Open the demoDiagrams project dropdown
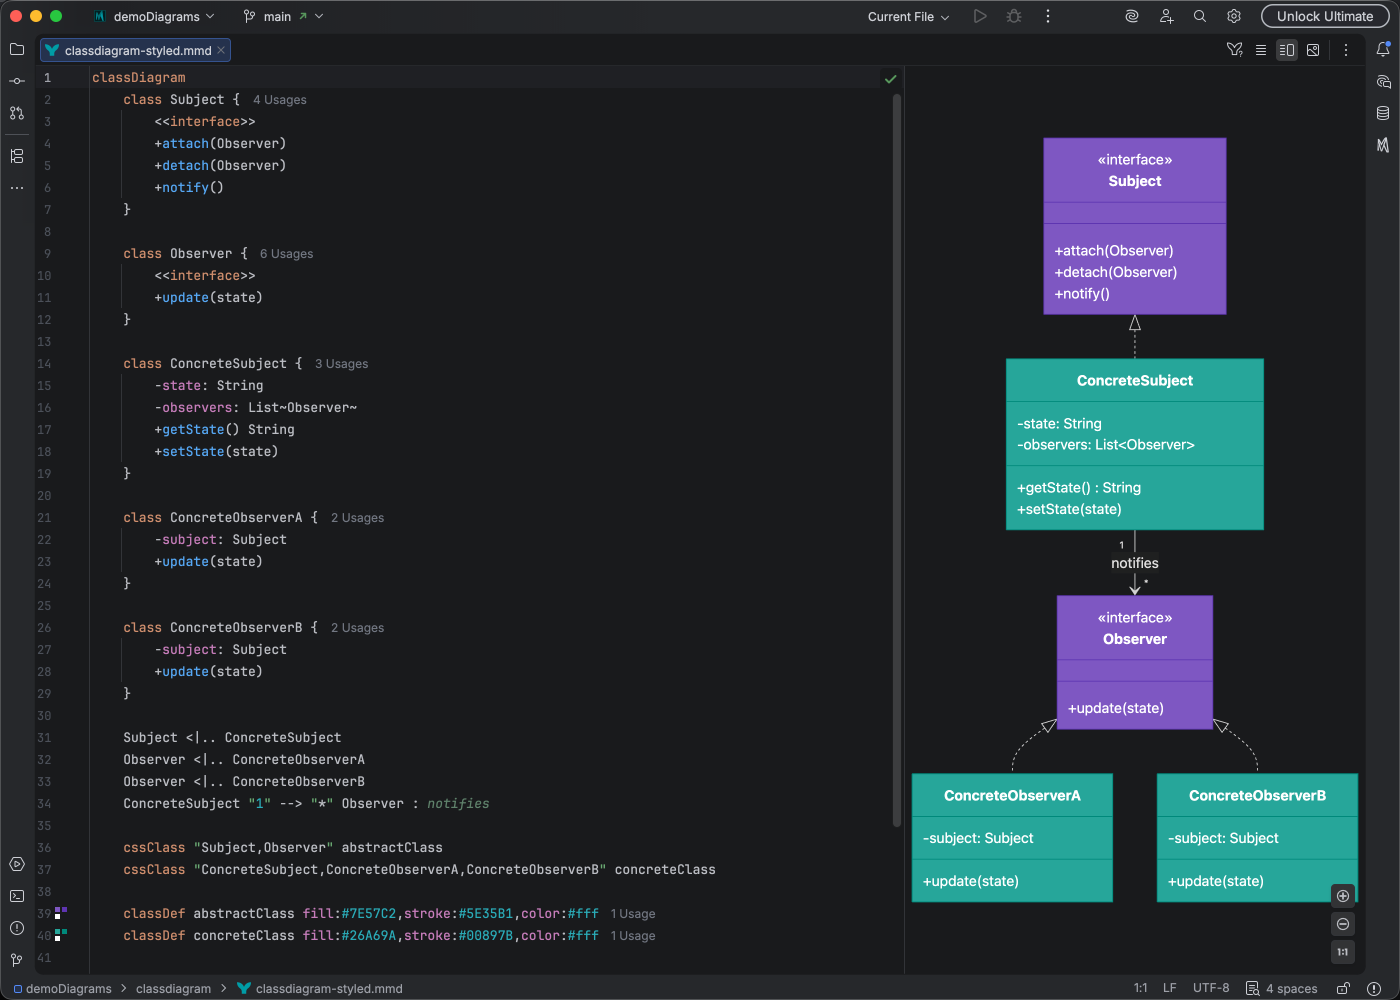The height and width of the screenshot is (1000, 1400). pyautogui.click(x=155, y=16)
